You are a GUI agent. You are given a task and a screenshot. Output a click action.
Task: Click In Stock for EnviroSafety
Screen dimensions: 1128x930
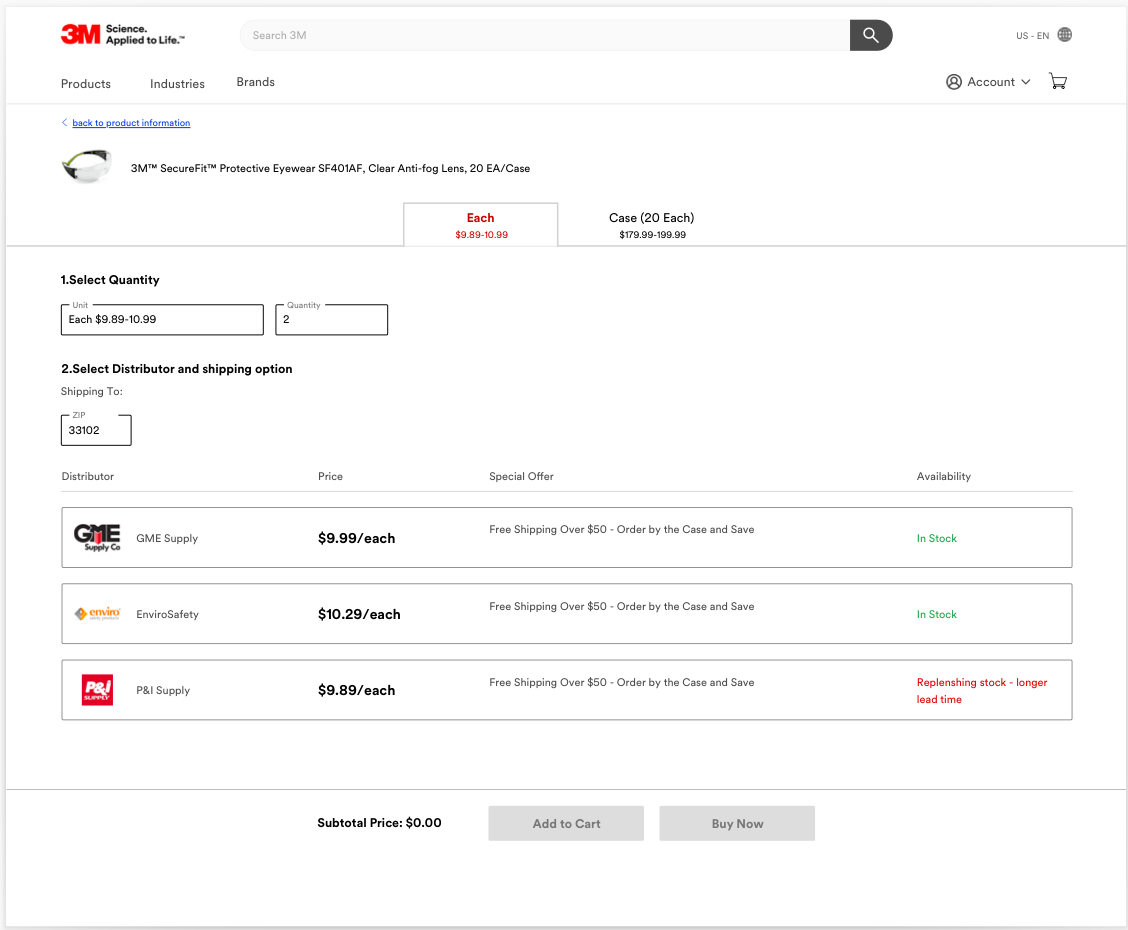pyautogui.click(x=937, y=614)
